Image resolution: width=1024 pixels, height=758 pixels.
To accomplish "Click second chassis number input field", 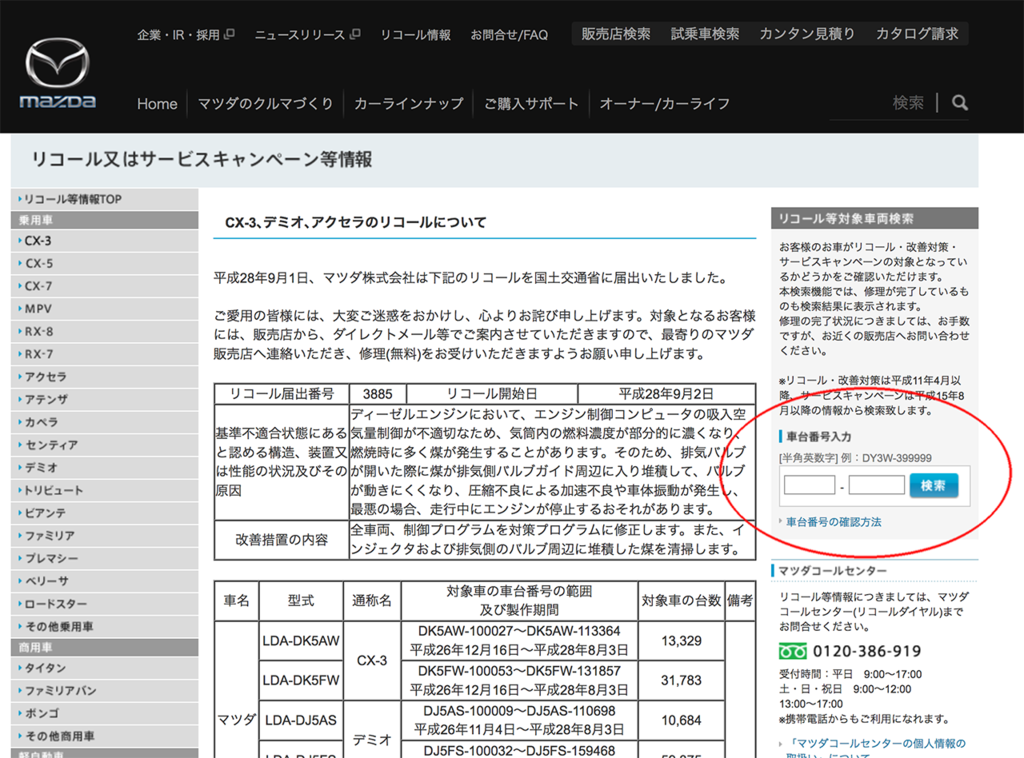I will (876, 485).
